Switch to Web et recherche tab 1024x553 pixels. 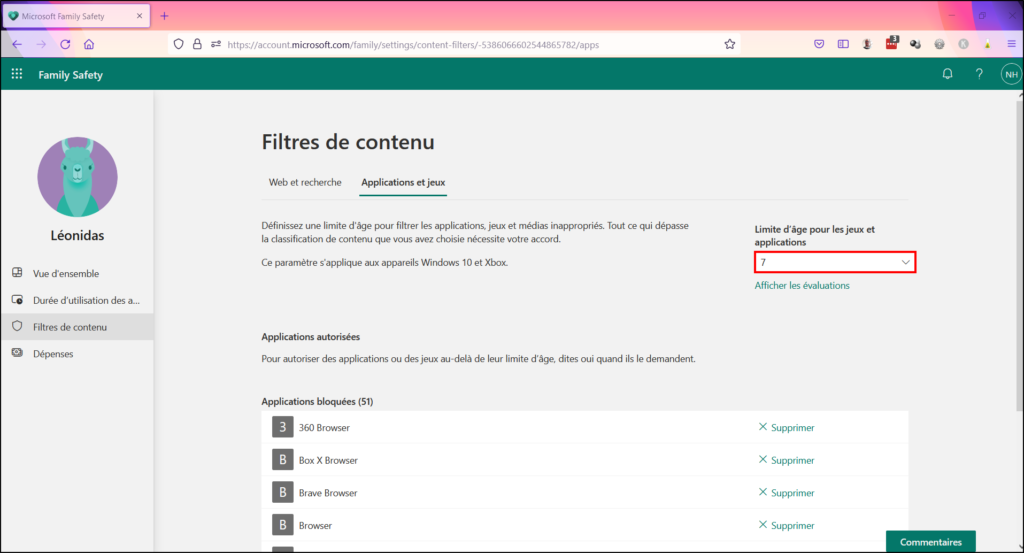pos(305,182)
